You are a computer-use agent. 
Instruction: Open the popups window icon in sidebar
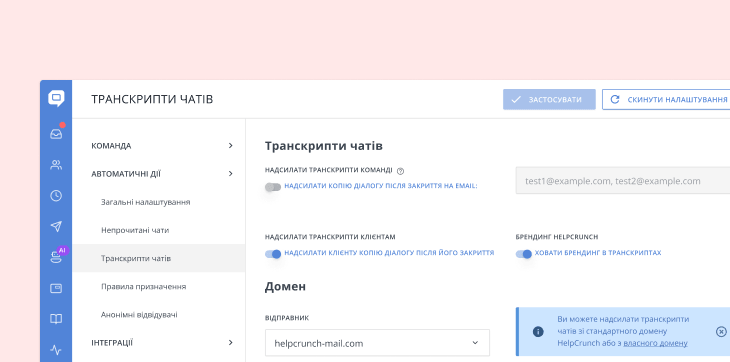tap(56, 288)
